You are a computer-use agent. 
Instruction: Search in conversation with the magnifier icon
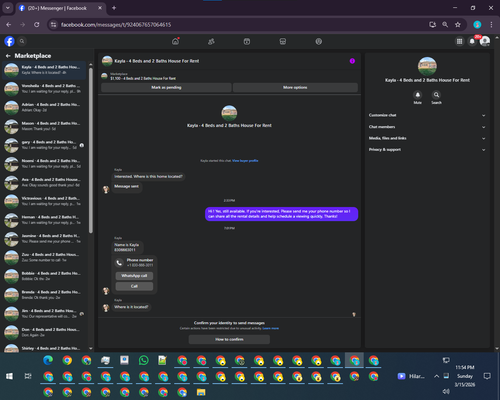[x=436, y=95]
